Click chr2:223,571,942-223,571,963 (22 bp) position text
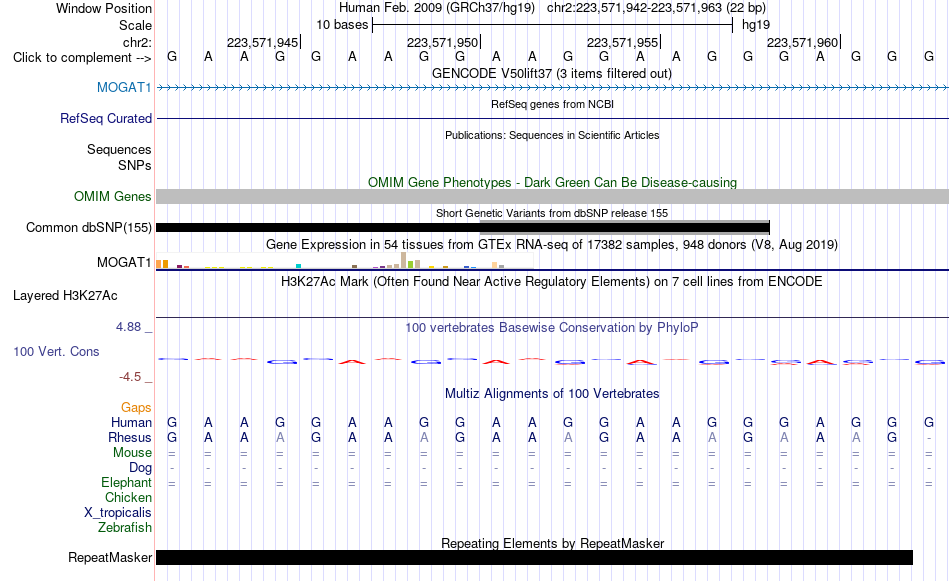The height and width of the screenshot is (581, 950). [656, 8]
